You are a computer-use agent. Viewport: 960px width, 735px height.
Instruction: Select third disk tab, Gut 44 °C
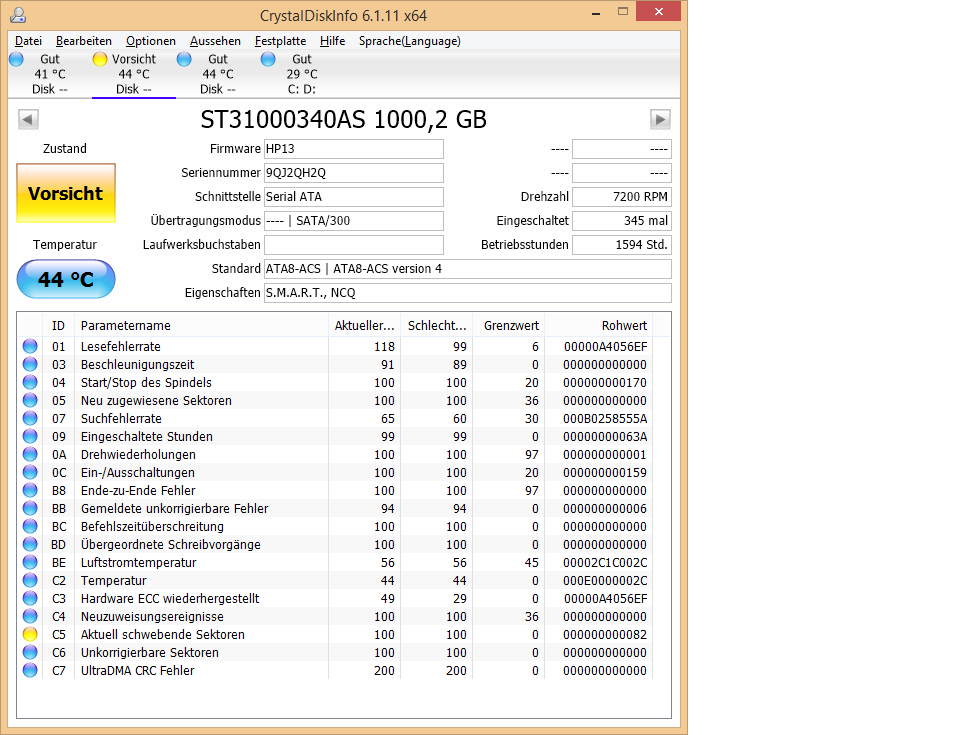pyautogui.click(x=217, y=74)
